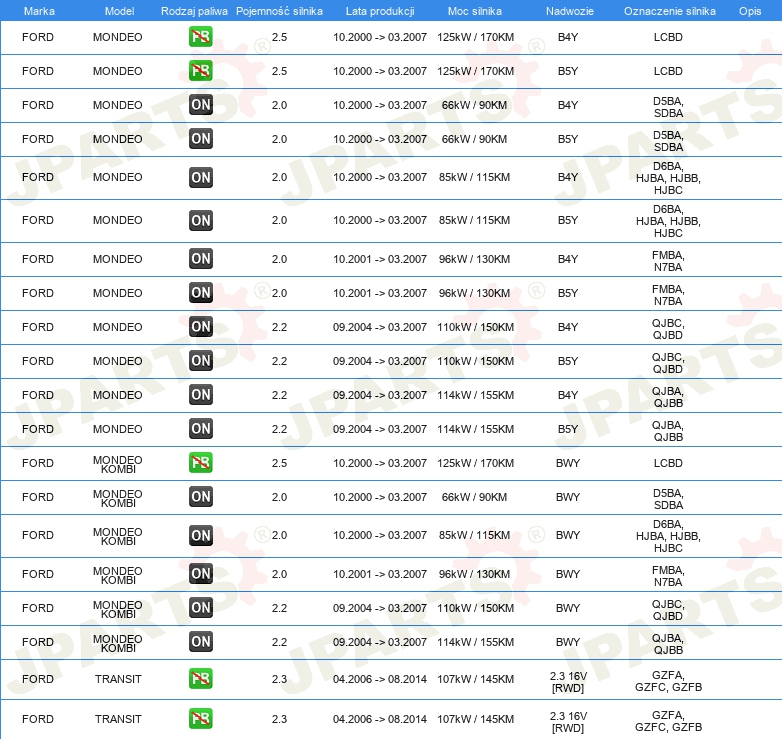
Task: Click the Pojemność silnika column header
Action: point(279,11)
